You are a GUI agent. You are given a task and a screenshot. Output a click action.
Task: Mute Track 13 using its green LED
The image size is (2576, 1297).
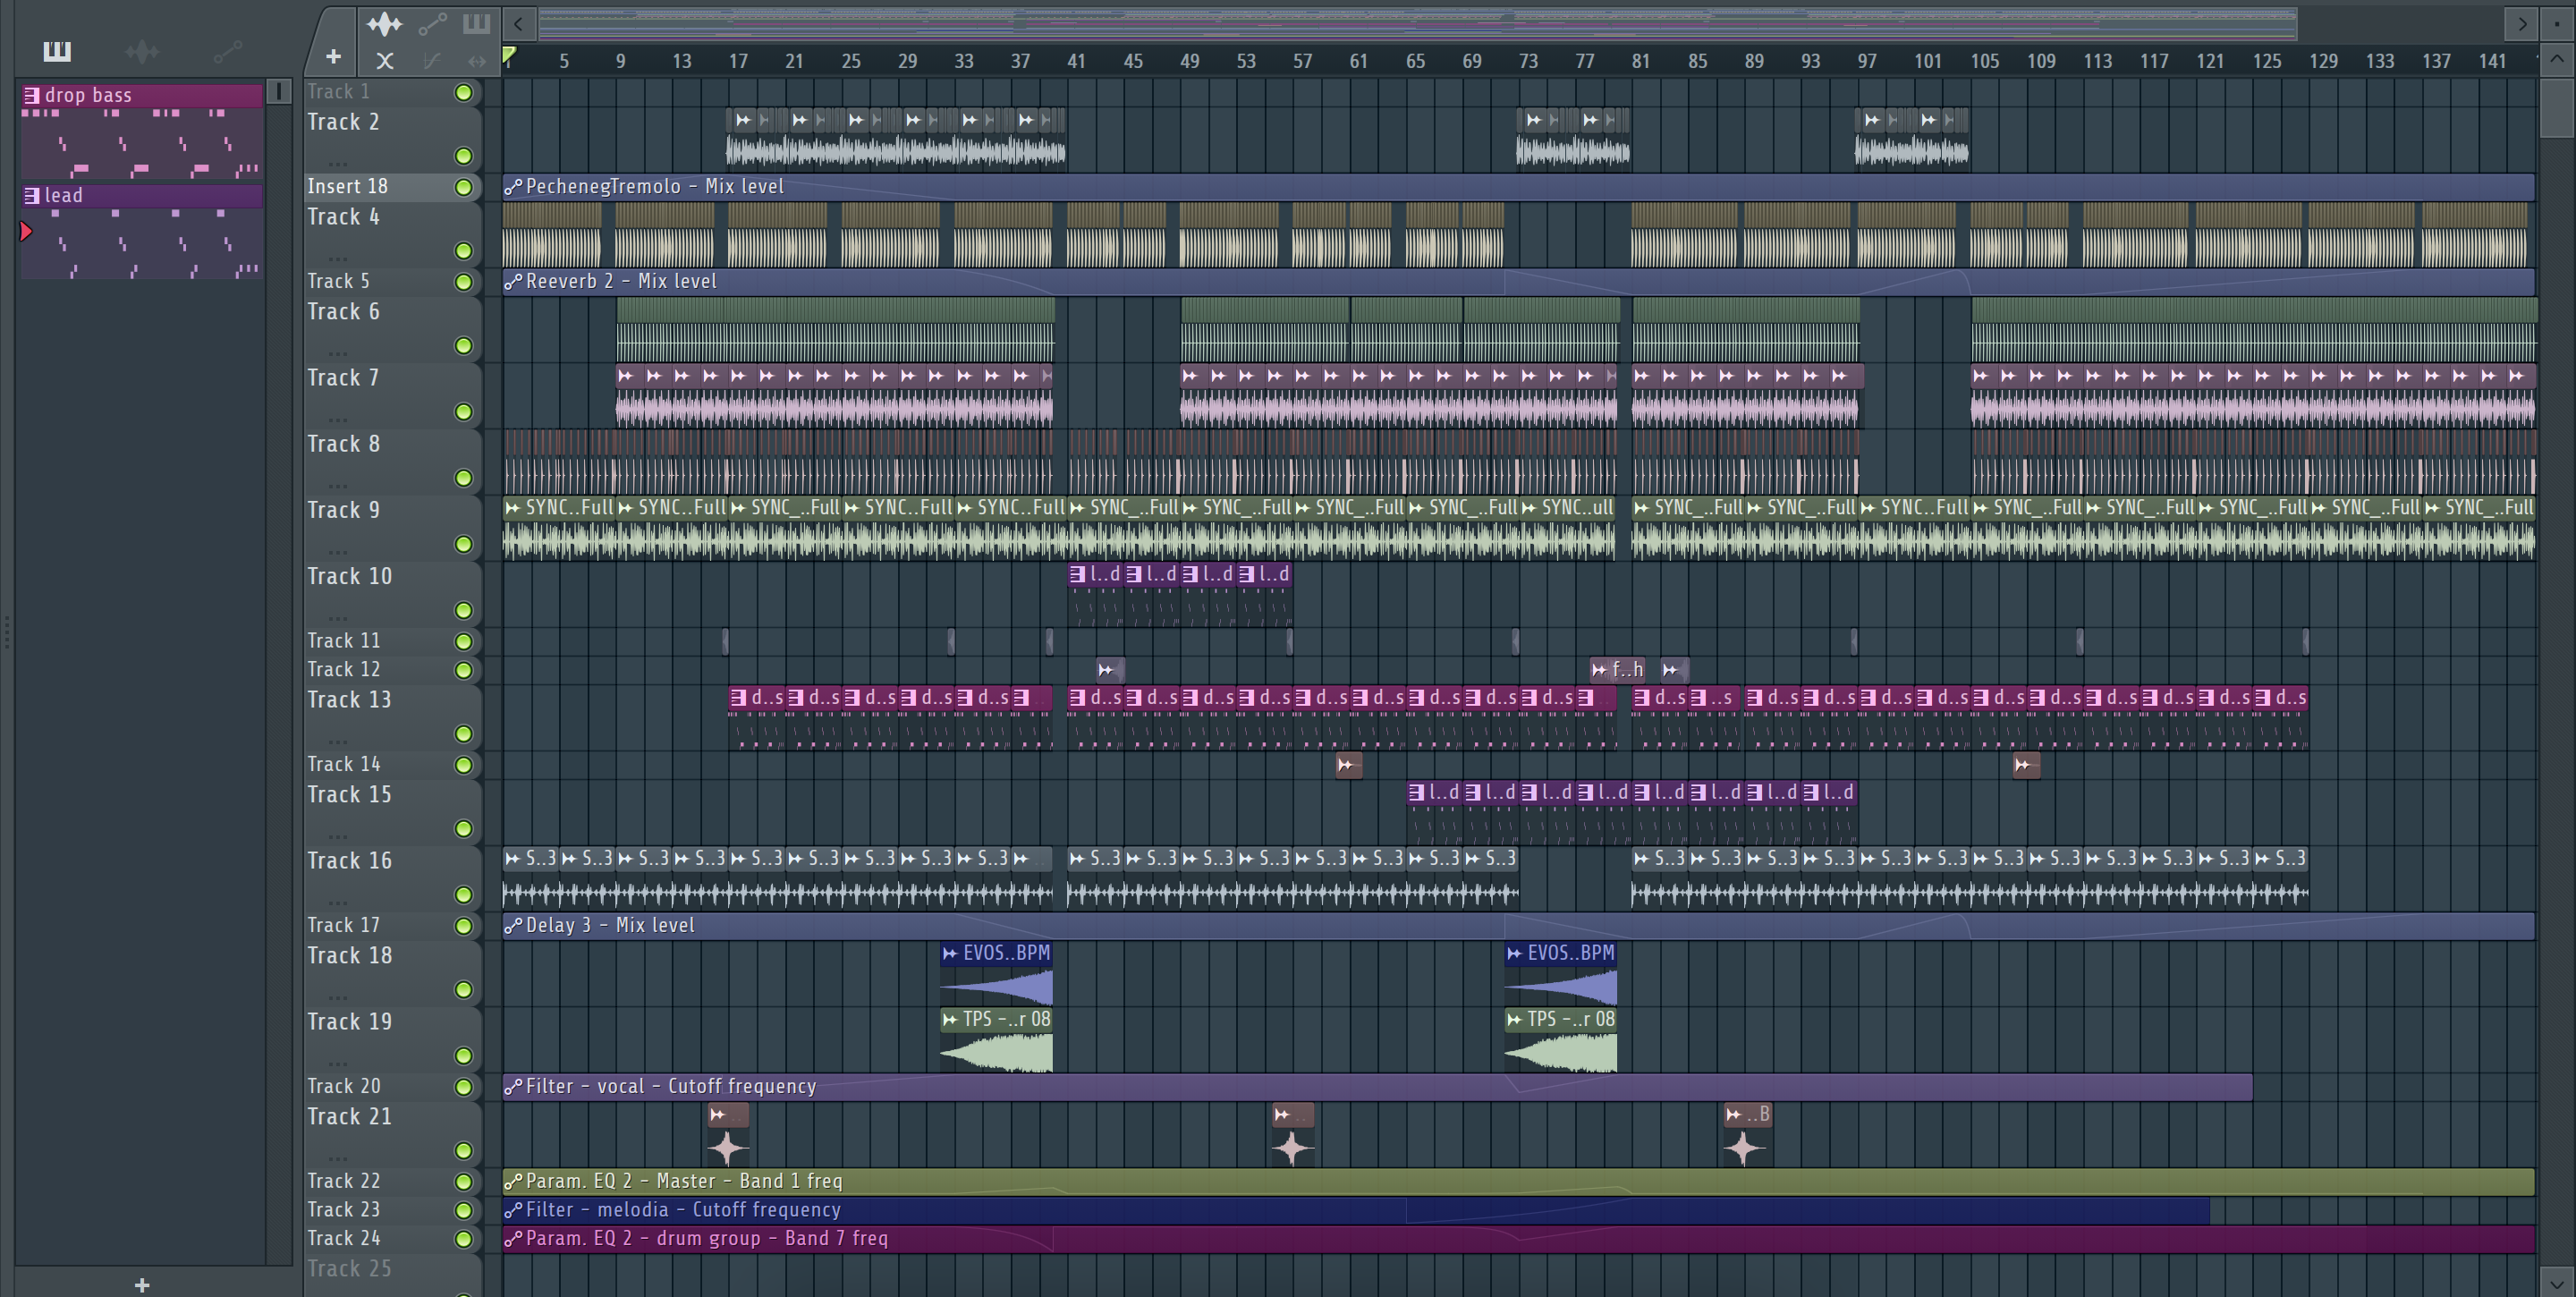pyautogui.click(x=463, y=734)
